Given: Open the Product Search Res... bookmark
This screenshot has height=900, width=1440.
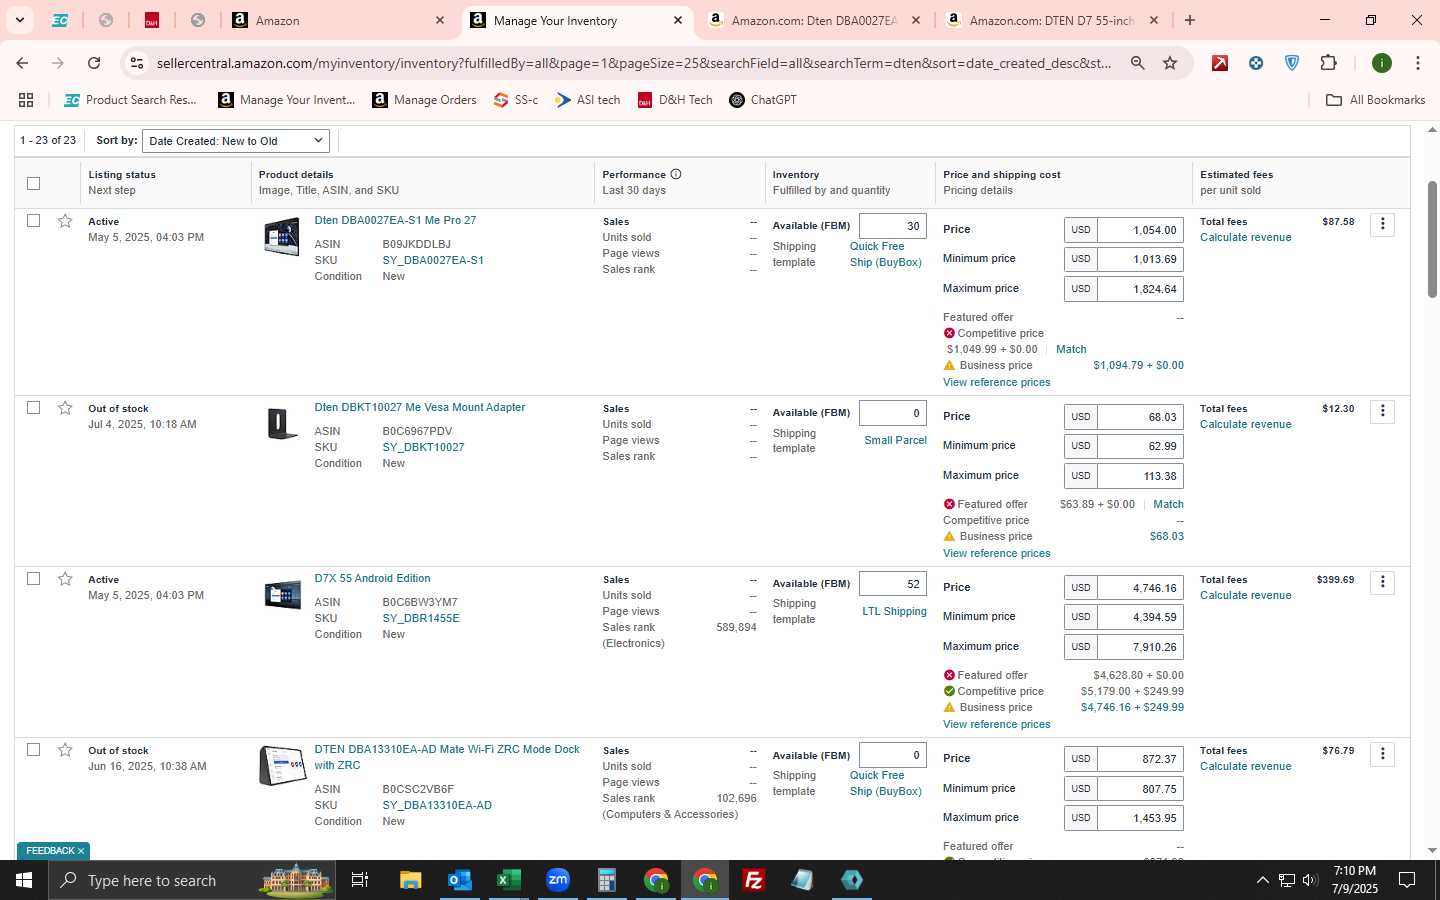Looking at the screenshot, I should [x=130, y=100].
